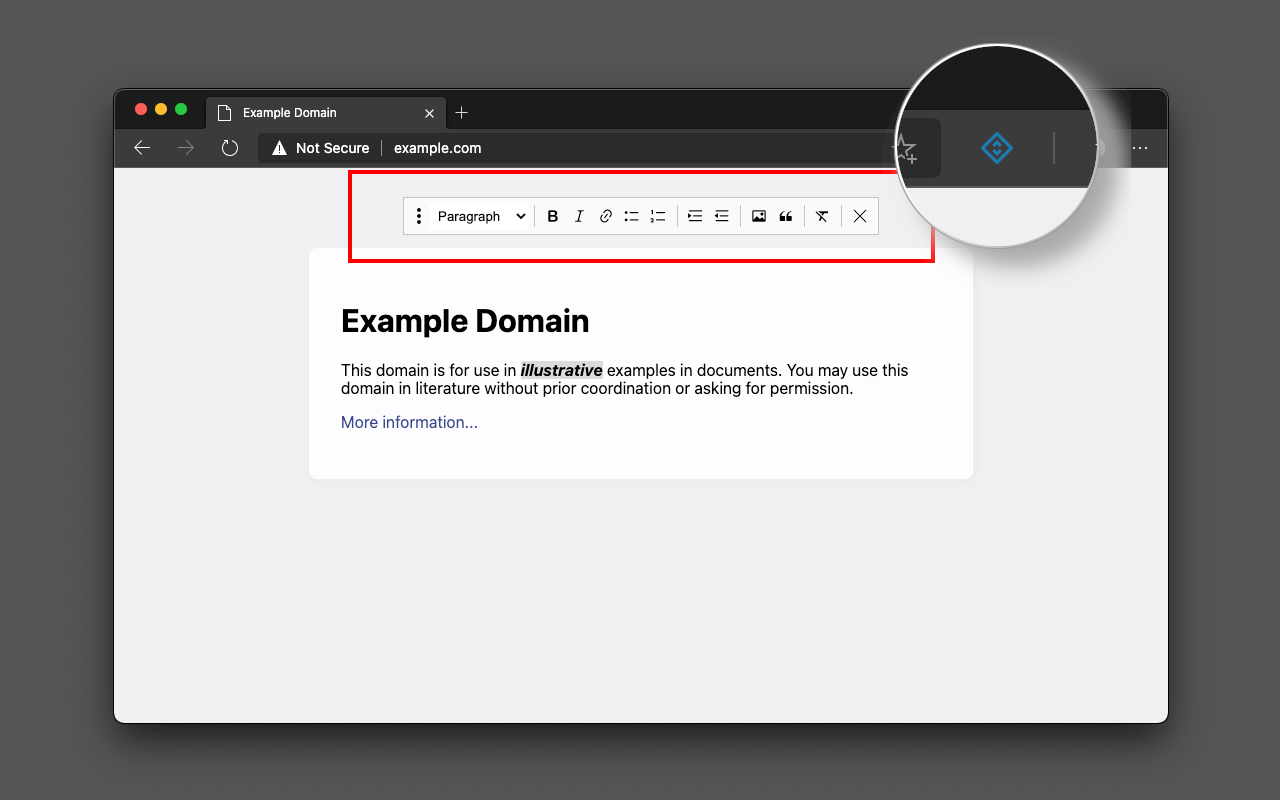Open a new browser tab
The height and width of the screenshot is (800, 1280).
(x=461, y=113)
